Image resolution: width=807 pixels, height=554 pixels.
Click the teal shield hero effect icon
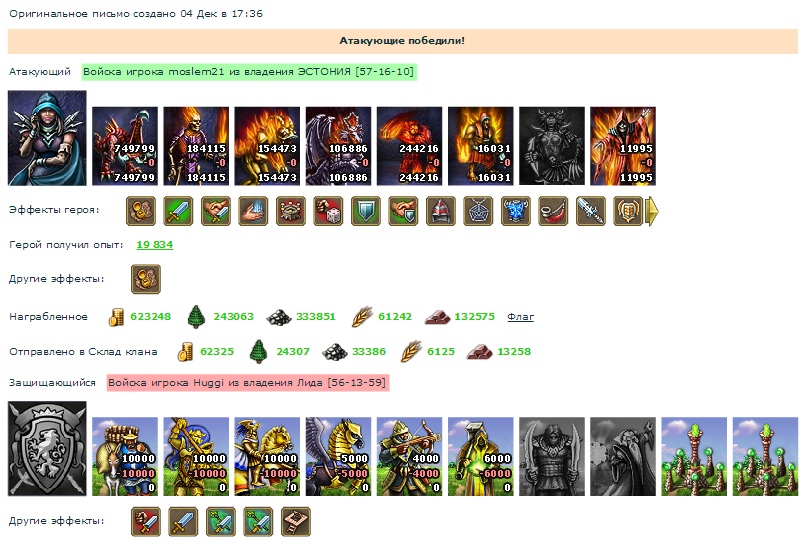point(365,211)
